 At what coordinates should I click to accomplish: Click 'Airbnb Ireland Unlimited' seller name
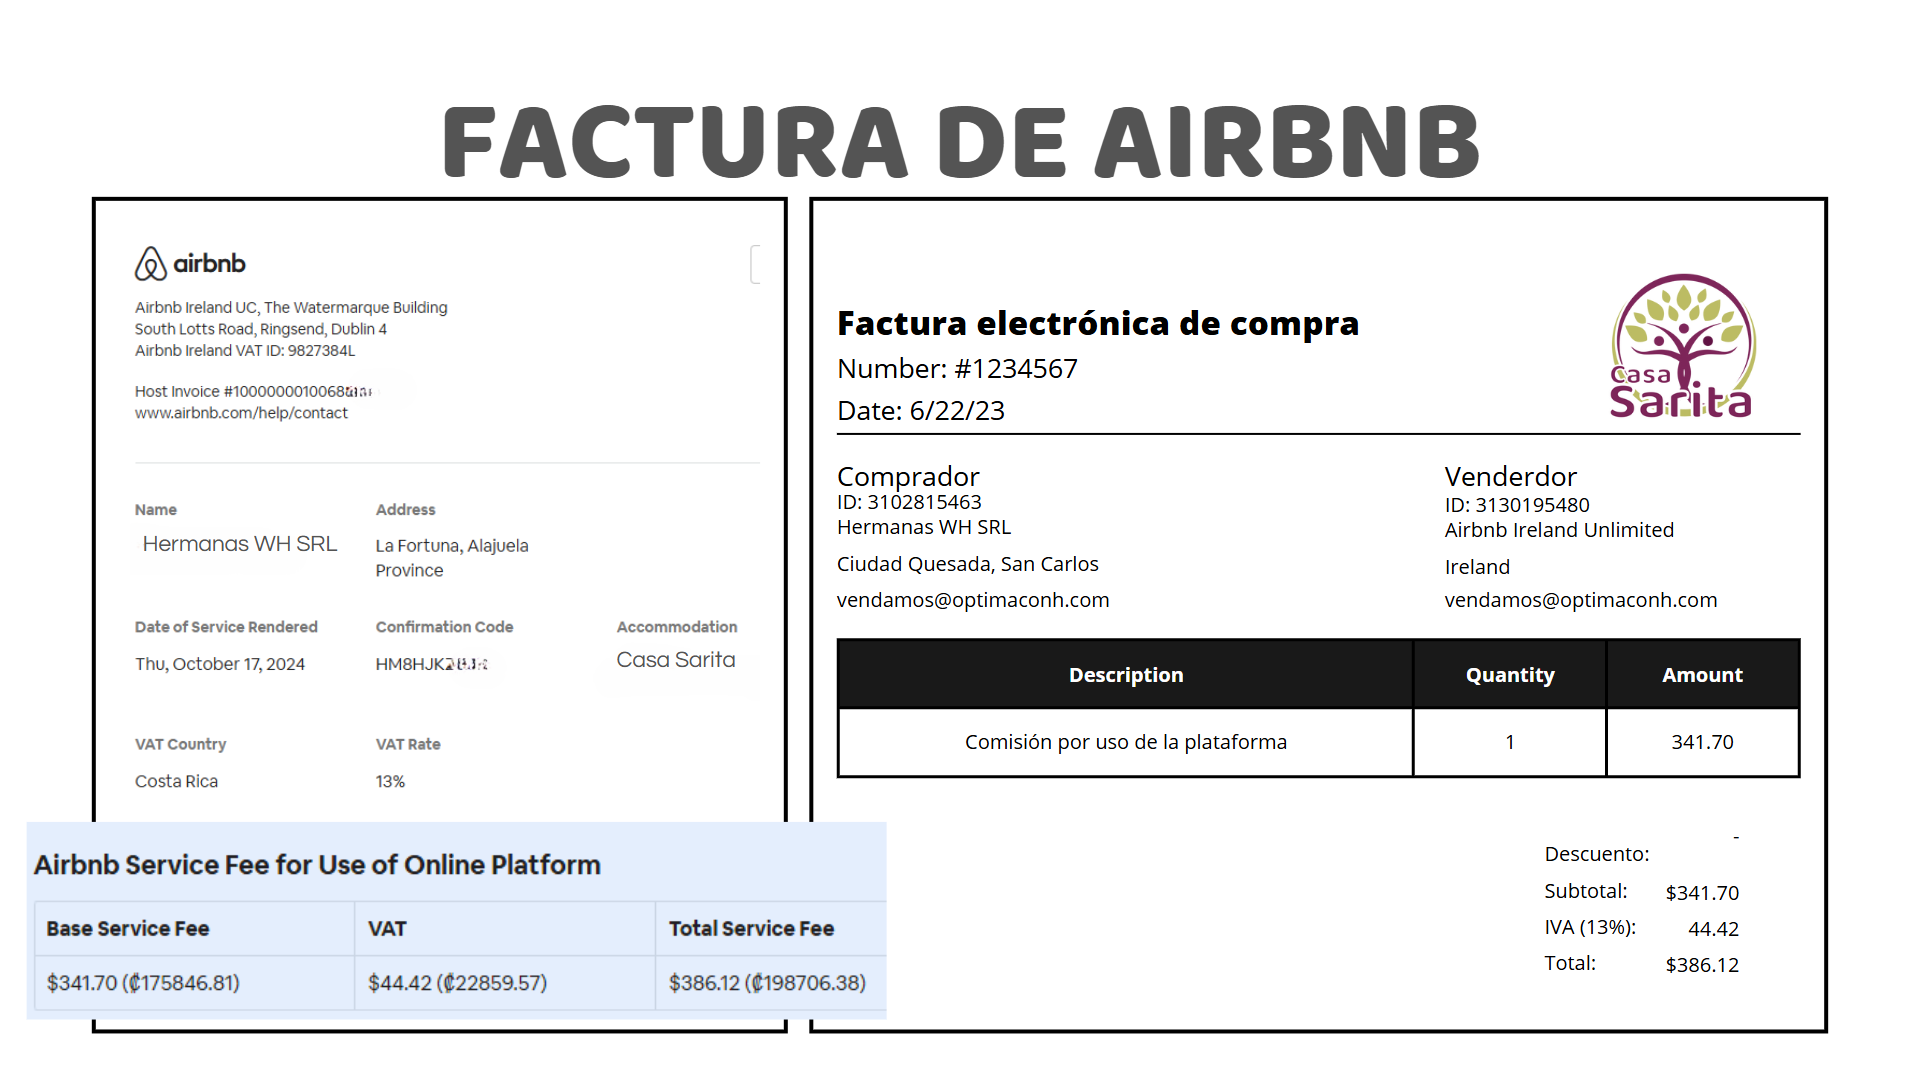(1559, 530)
